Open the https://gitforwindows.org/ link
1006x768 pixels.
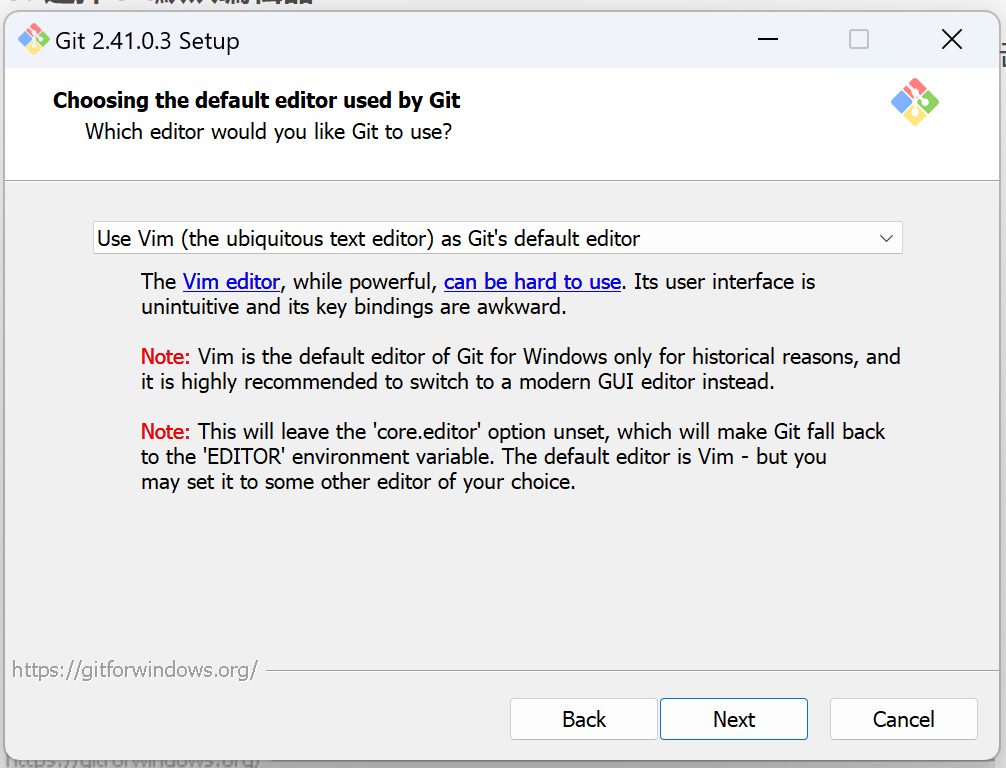click(135, 670)
